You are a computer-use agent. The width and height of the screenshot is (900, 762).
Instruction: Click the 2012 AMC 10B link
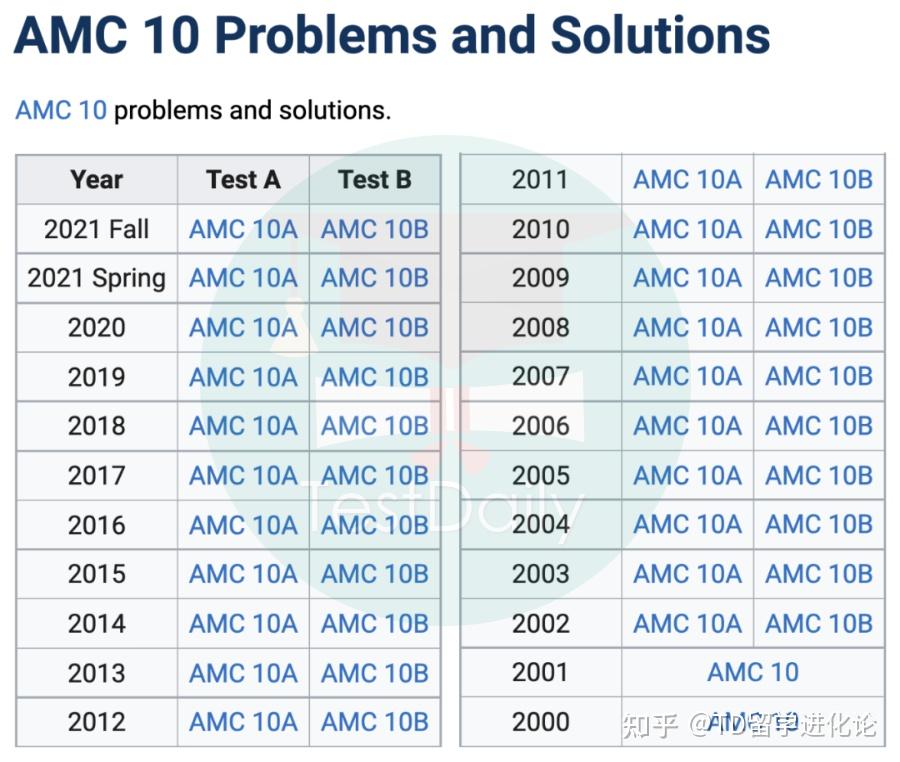coord(375,722)
